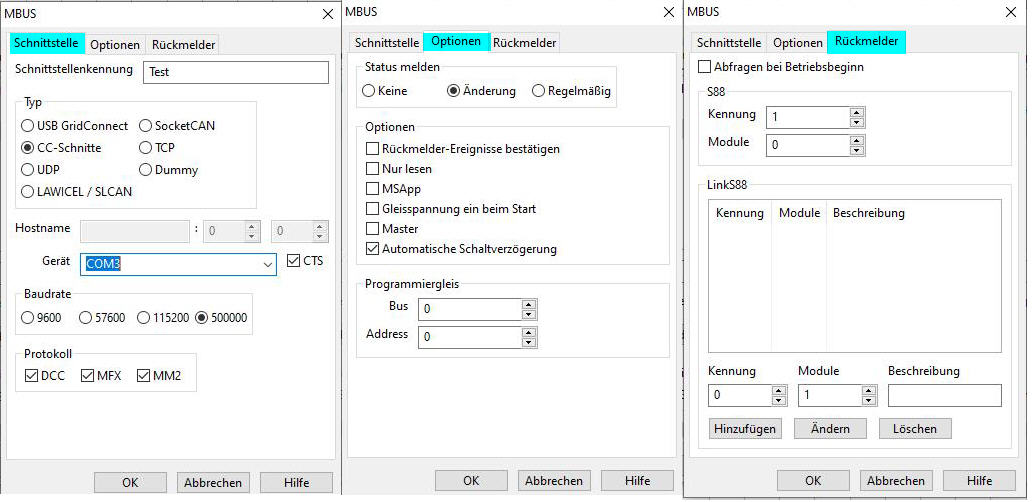Focus the LinkS88 Beschreibung input field
1033x502 pixels.
(x=944, y=396)
